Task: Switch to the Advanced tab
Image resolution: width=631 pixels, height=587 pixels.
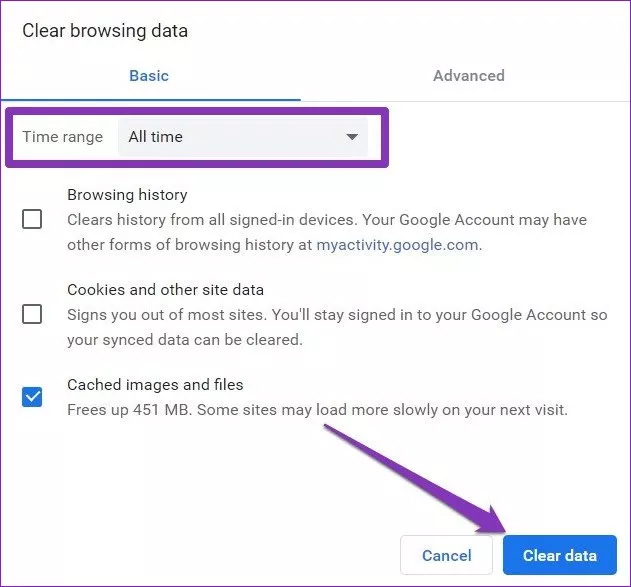Action: (x=468, y=76)
